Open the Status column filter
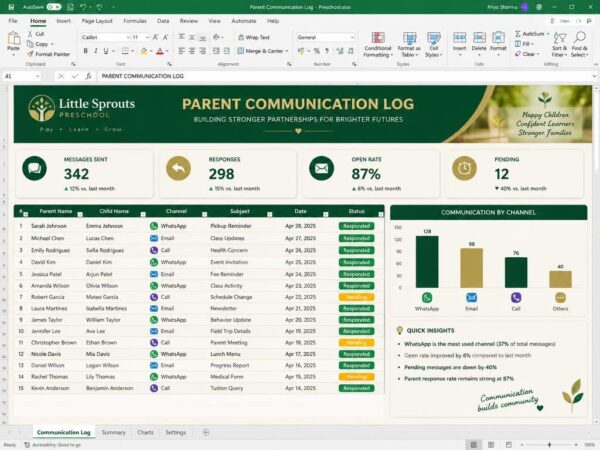Screen dimensions: 600x450 click(x=381, y=214)
